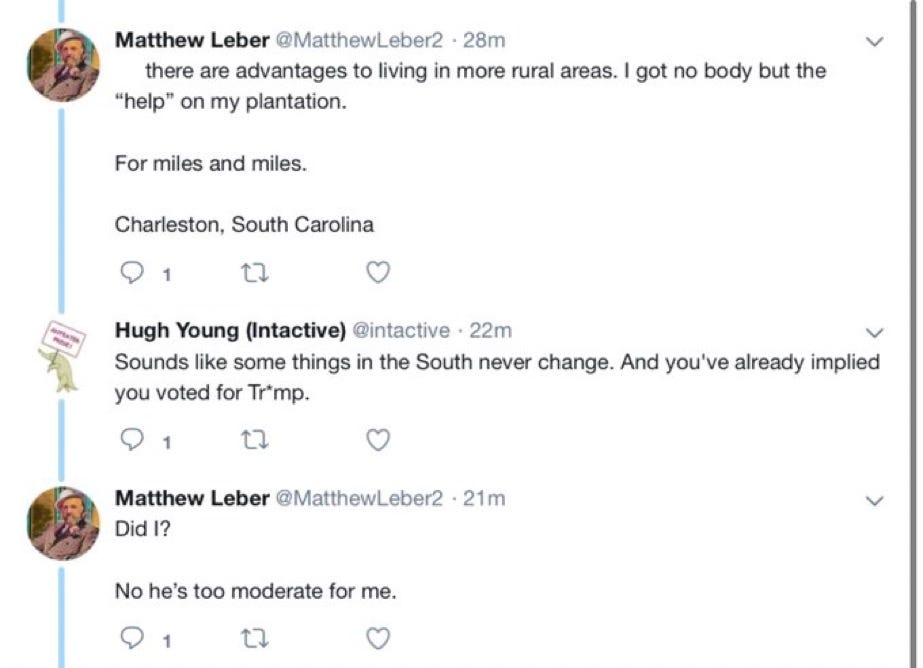Click the 28m timestamp link
Screen dimensions: 923x668
click(485, 41)
